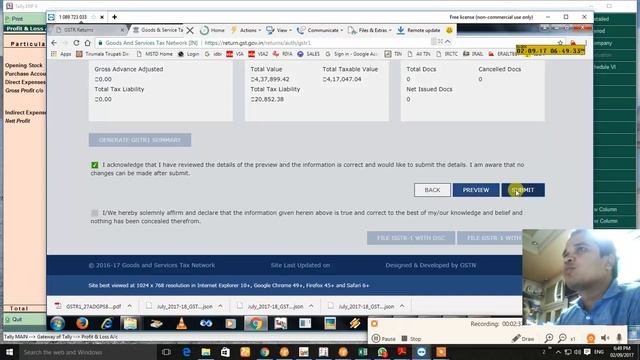Click the recorder zoom-in magnifier
This screenshot has height=360, width=640.
[549, 338]
